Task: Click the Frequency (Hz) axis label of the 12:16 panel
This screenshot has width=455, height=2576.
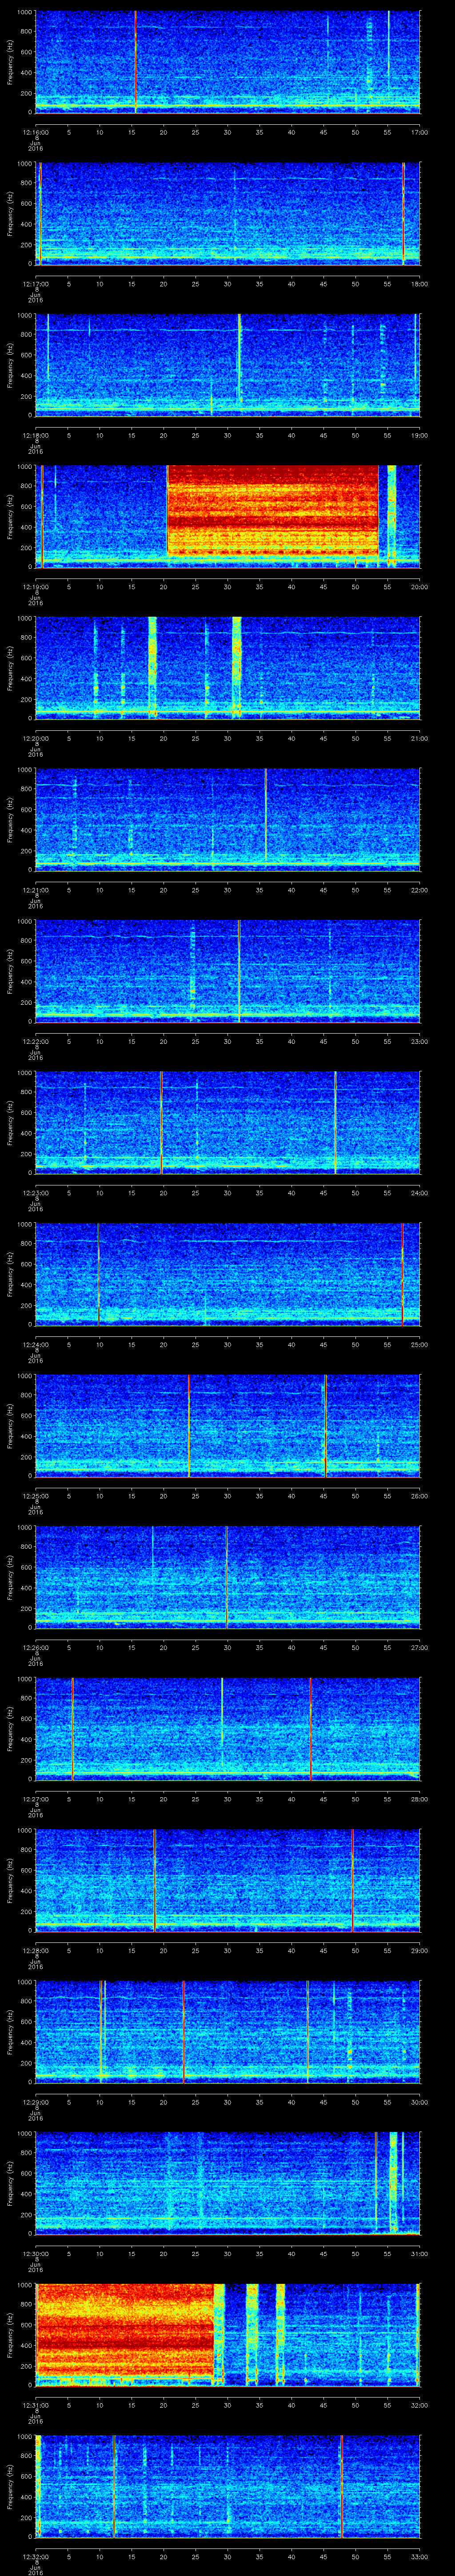Action: (10, 62)
